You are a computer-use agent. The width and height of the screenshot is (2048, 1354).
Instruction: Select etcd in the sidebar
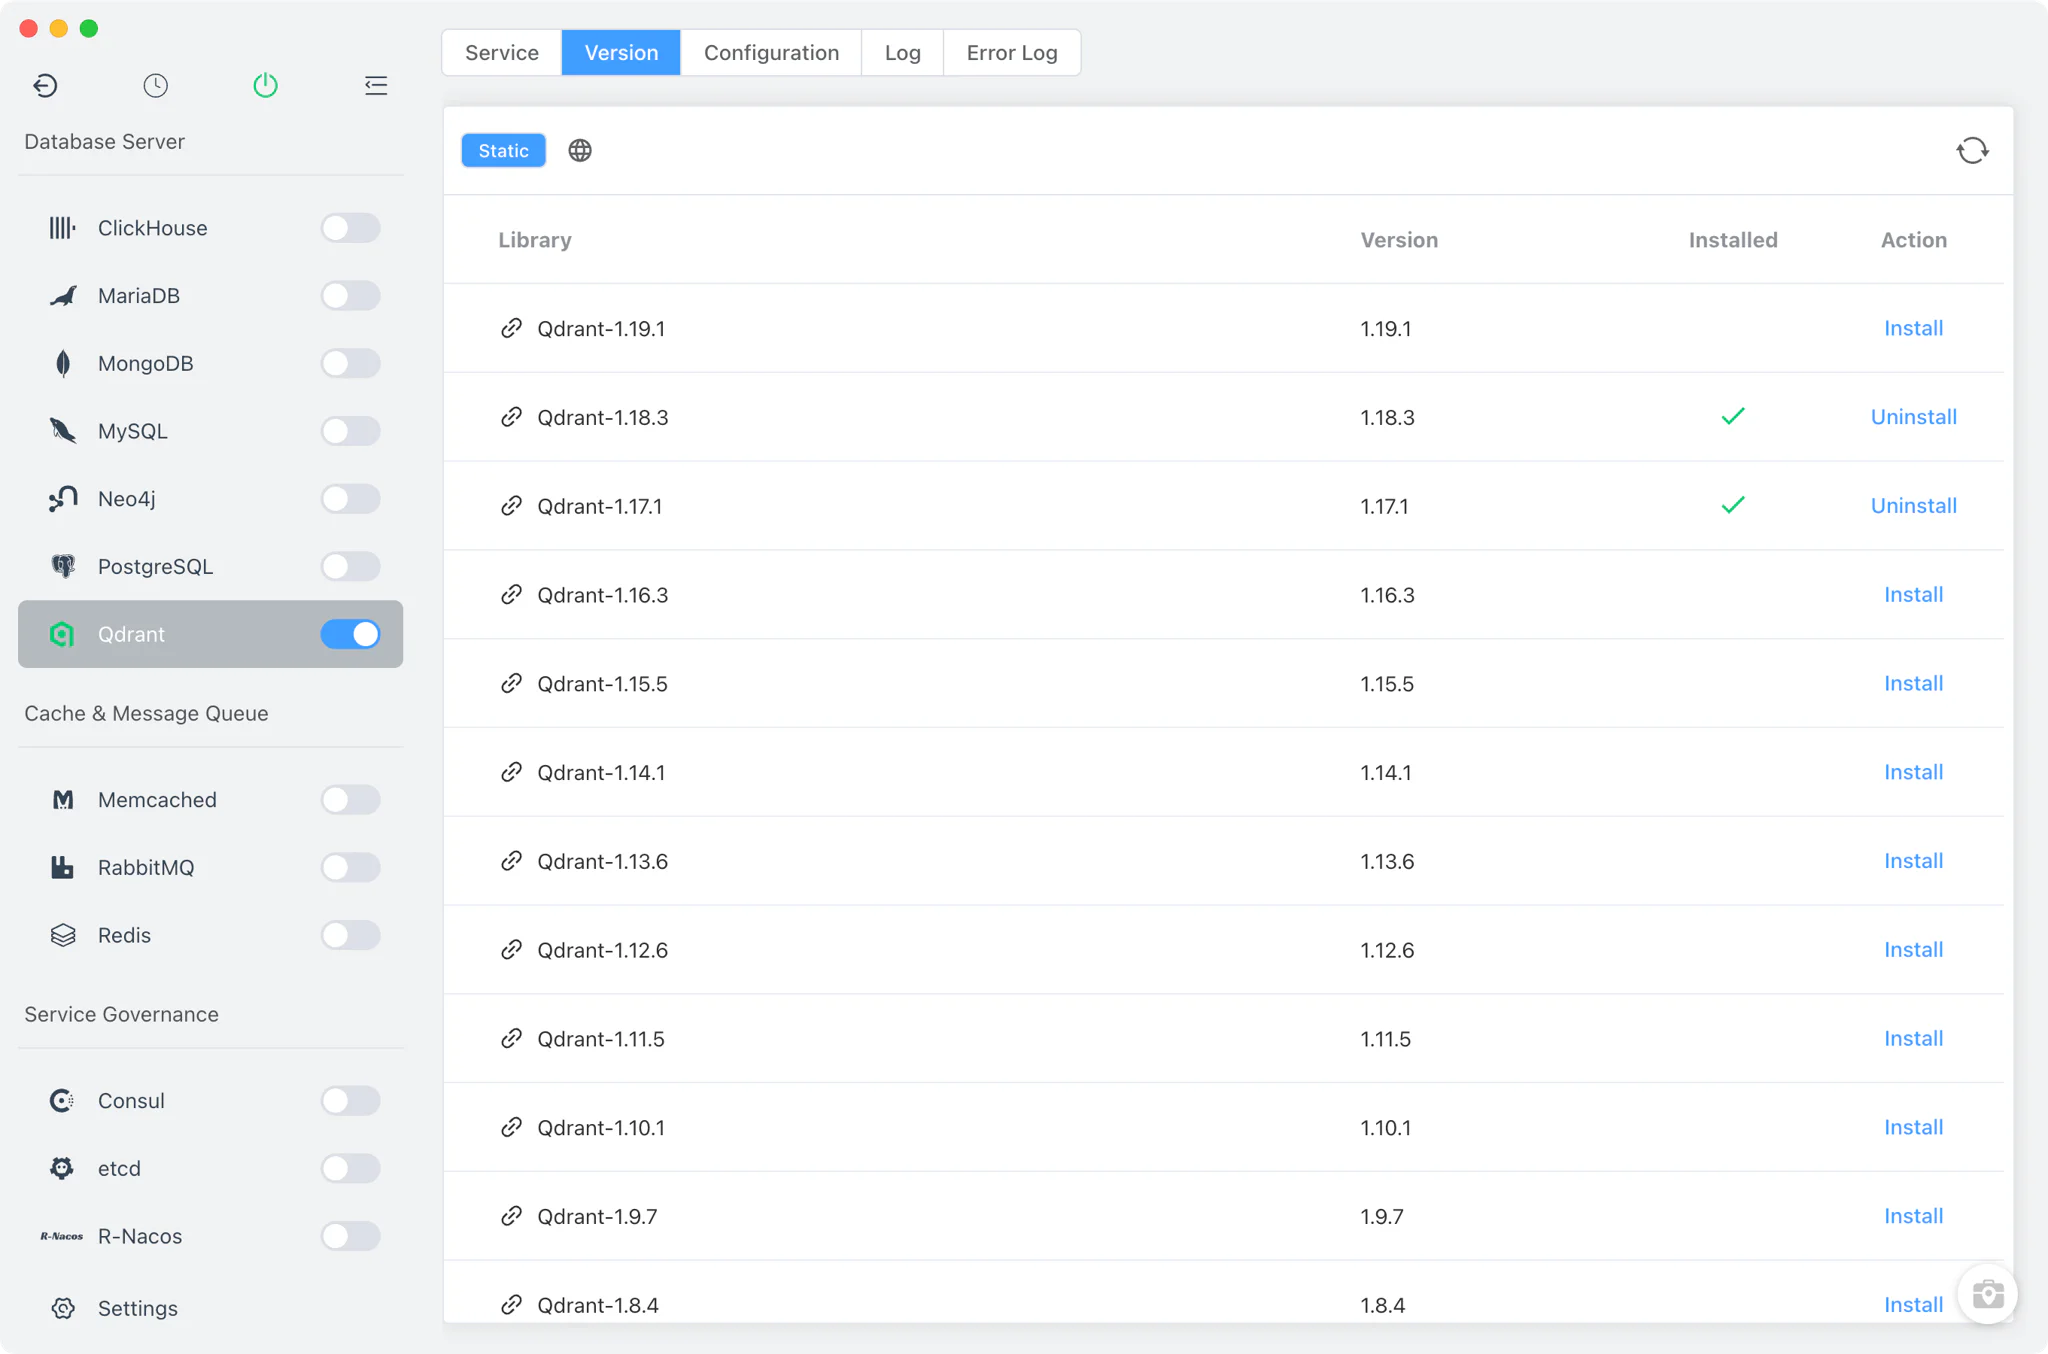pyautogui.click(x=210, y=1168)
